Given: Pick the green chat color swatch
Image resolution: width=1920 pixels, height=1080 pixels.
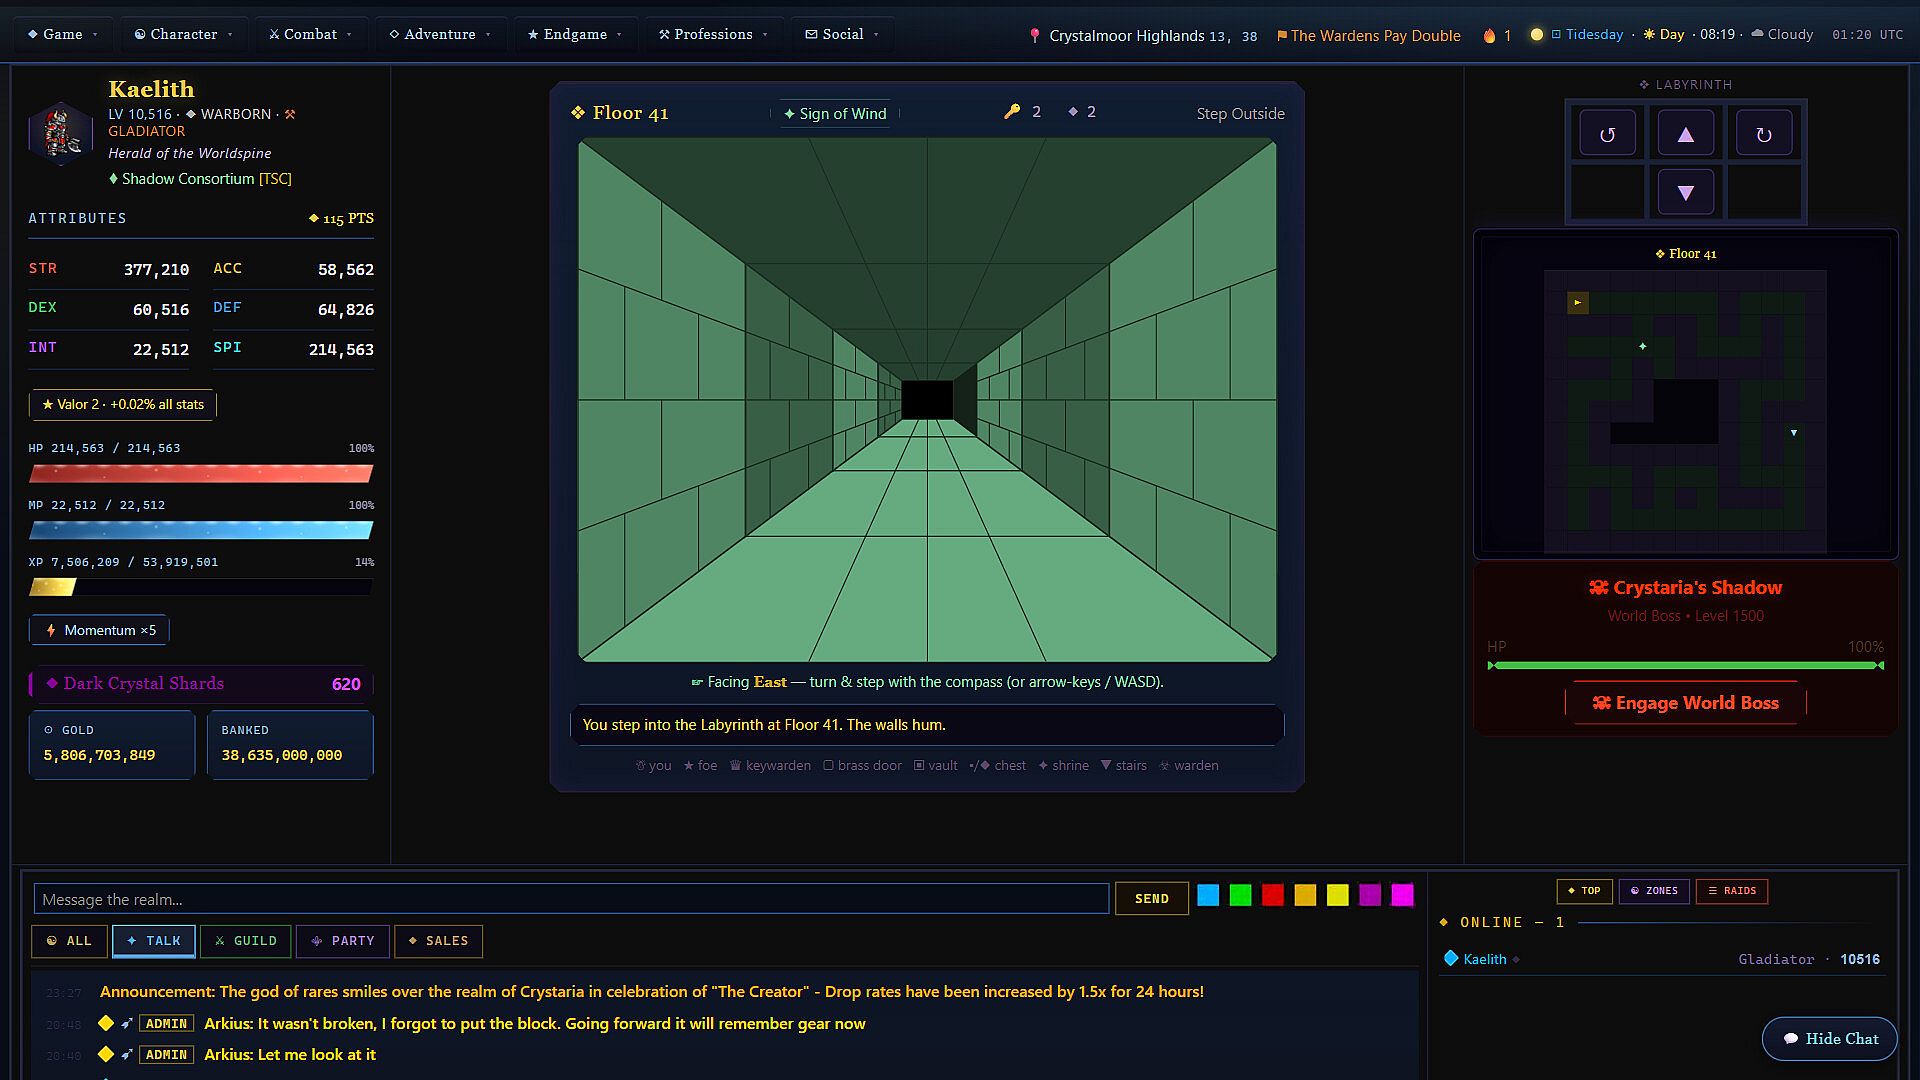Looking at the screenshot, I should point(1240,895).
